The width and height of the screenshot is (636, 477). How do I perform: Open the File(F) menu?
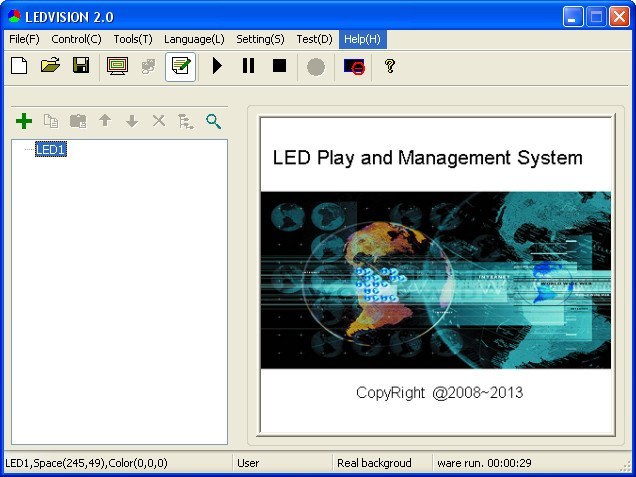(24, 39)
